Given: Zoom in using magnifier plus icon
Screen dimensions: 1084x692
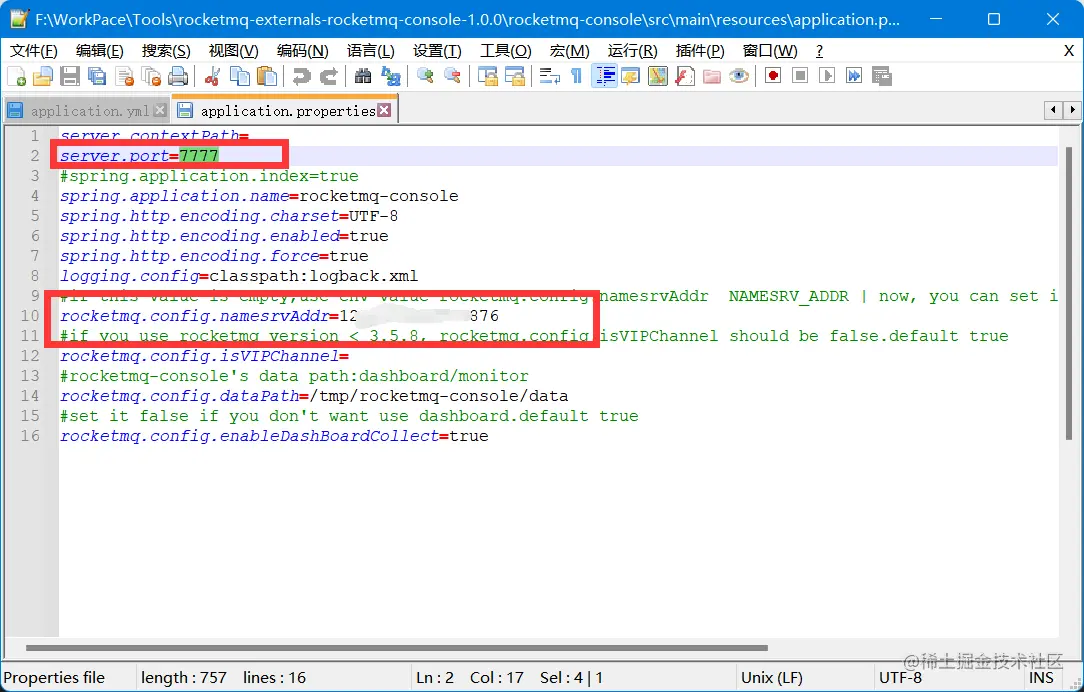Looking at the screenshot, I should 425,75.
